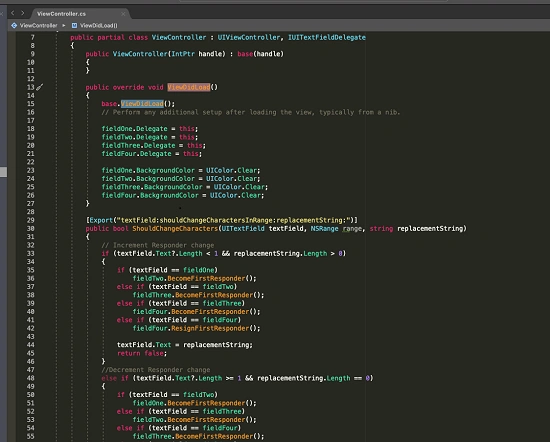Click base.ViewDidLoad highlighted call on line 15
Image resolution: width=550 pixels, height=442 pixels.
point(142,104)
